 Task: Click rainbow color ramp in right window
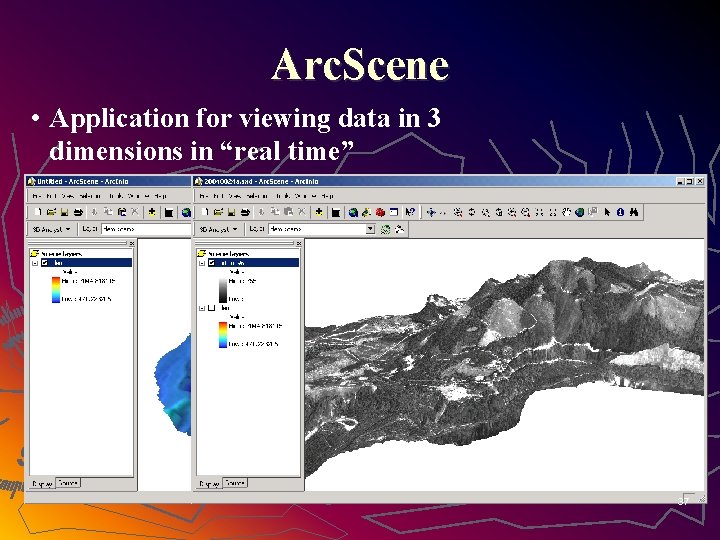(x=223, y=335)
